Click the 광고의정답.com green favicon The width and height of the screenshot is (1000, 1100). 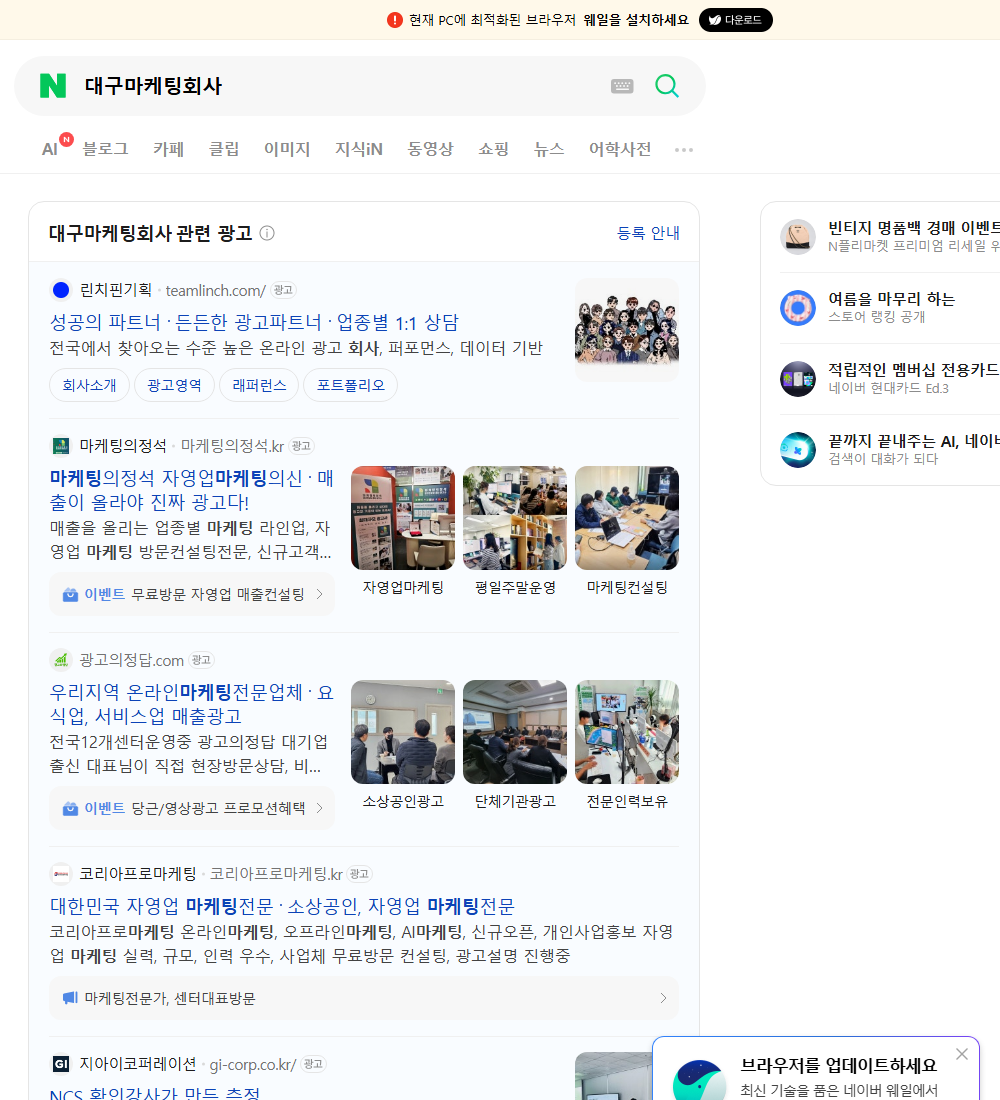[x=61, y=660]
